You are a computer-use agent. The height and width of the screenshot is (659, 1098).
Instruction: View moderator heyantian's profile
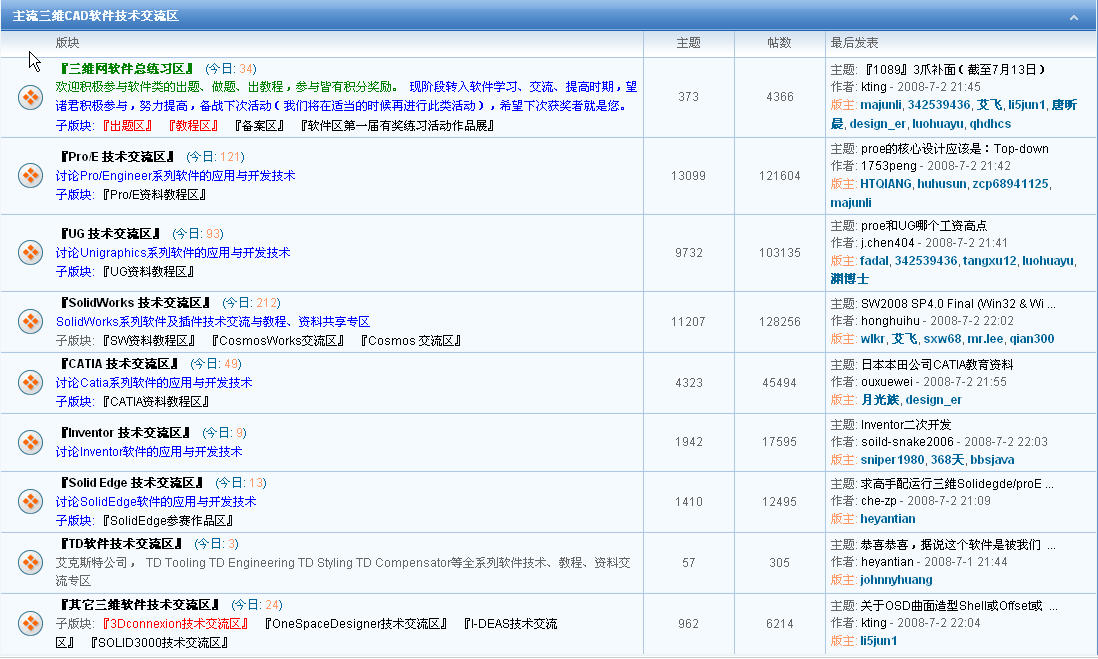point(888,519)
